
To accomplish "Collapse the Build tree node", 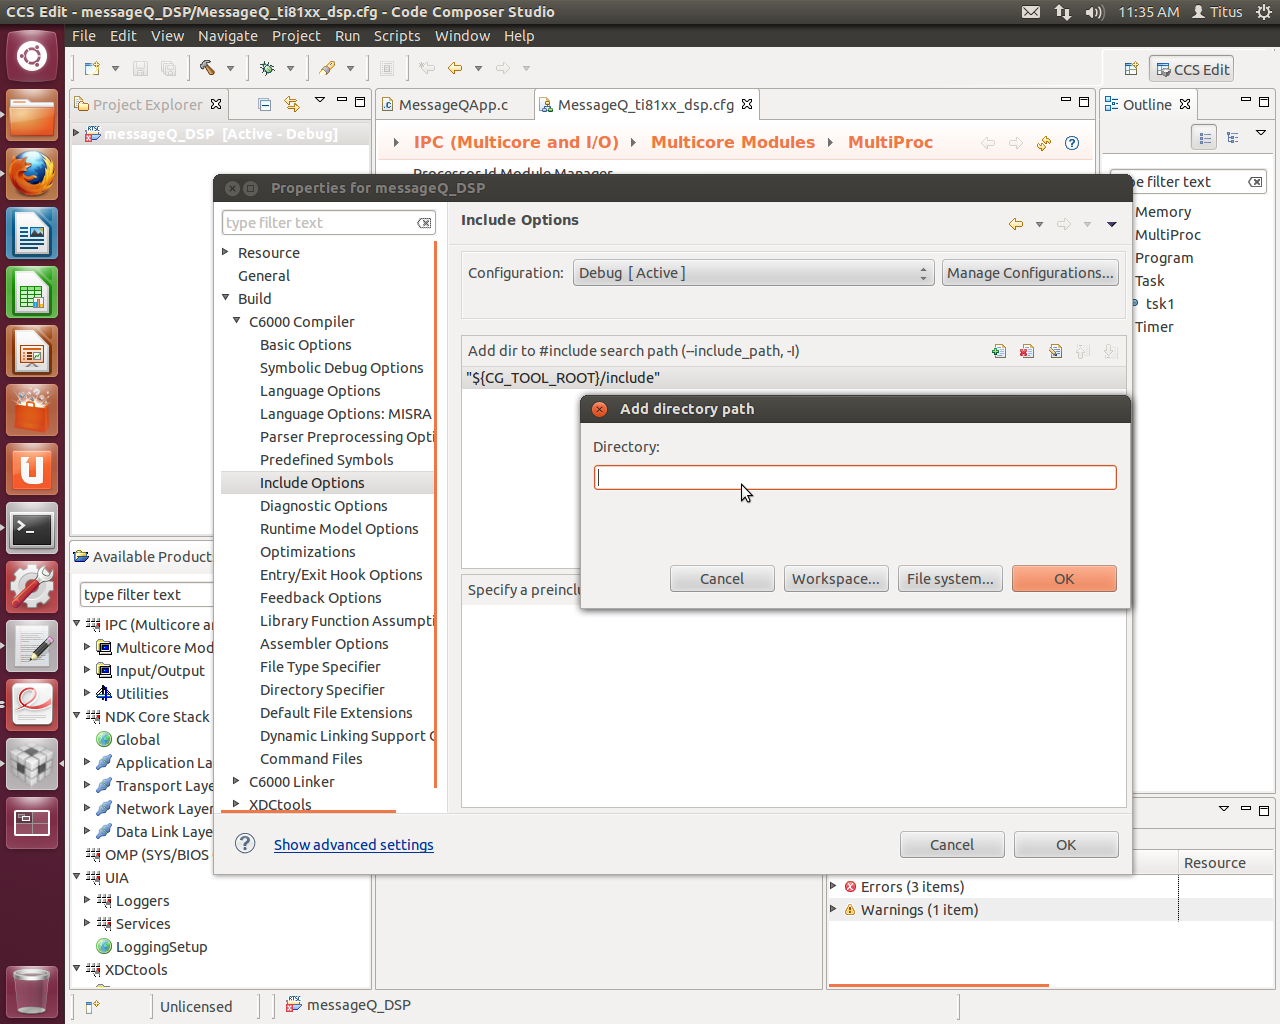I will tap(226, 298).
